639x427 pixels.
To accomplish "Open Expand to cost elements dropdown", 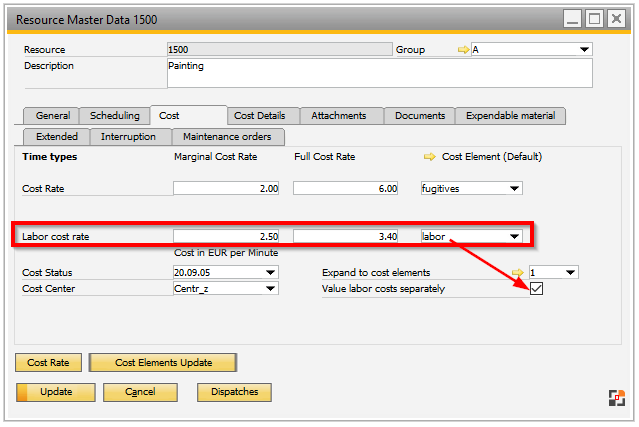I will 570,273.
